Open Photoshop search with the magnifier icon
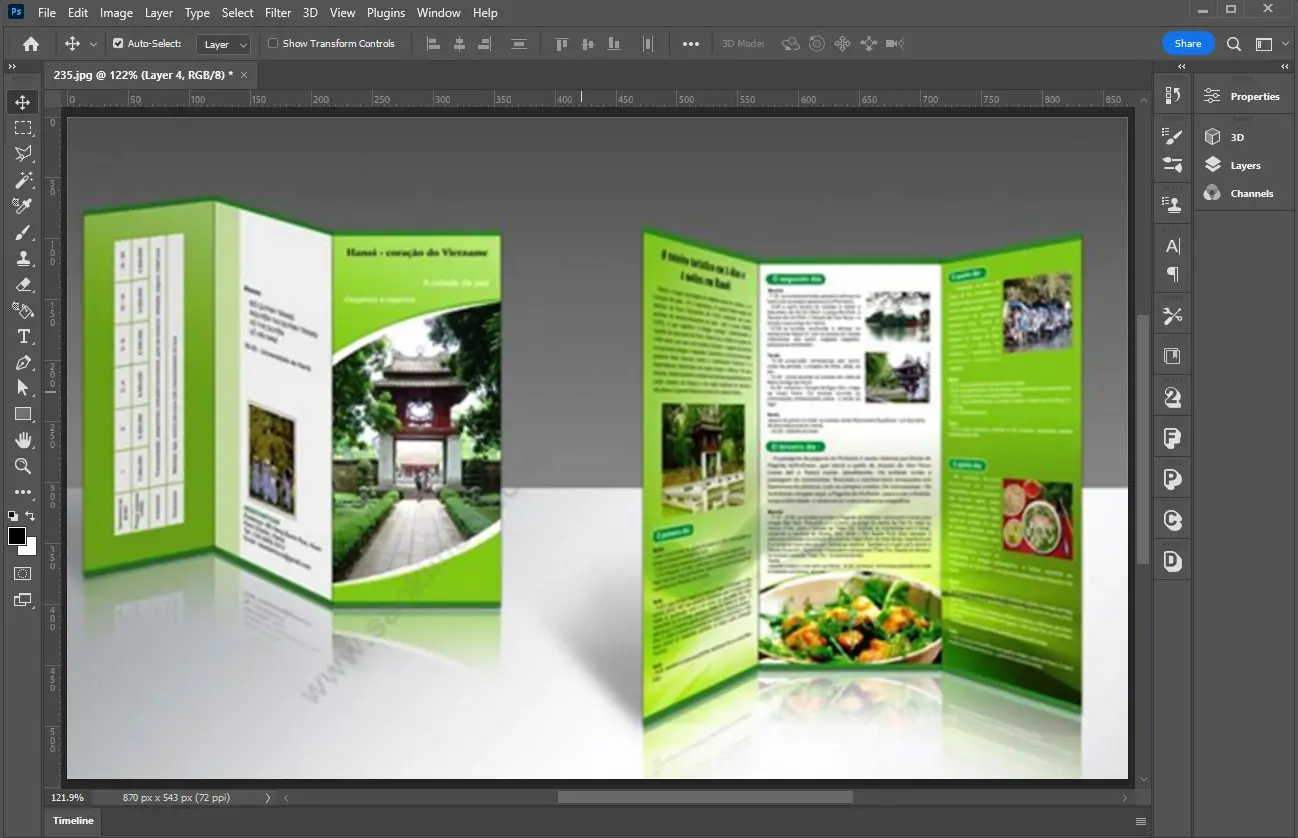Image resolution: width=1298 pixels, height=838 pixels. click(1233, 43)
